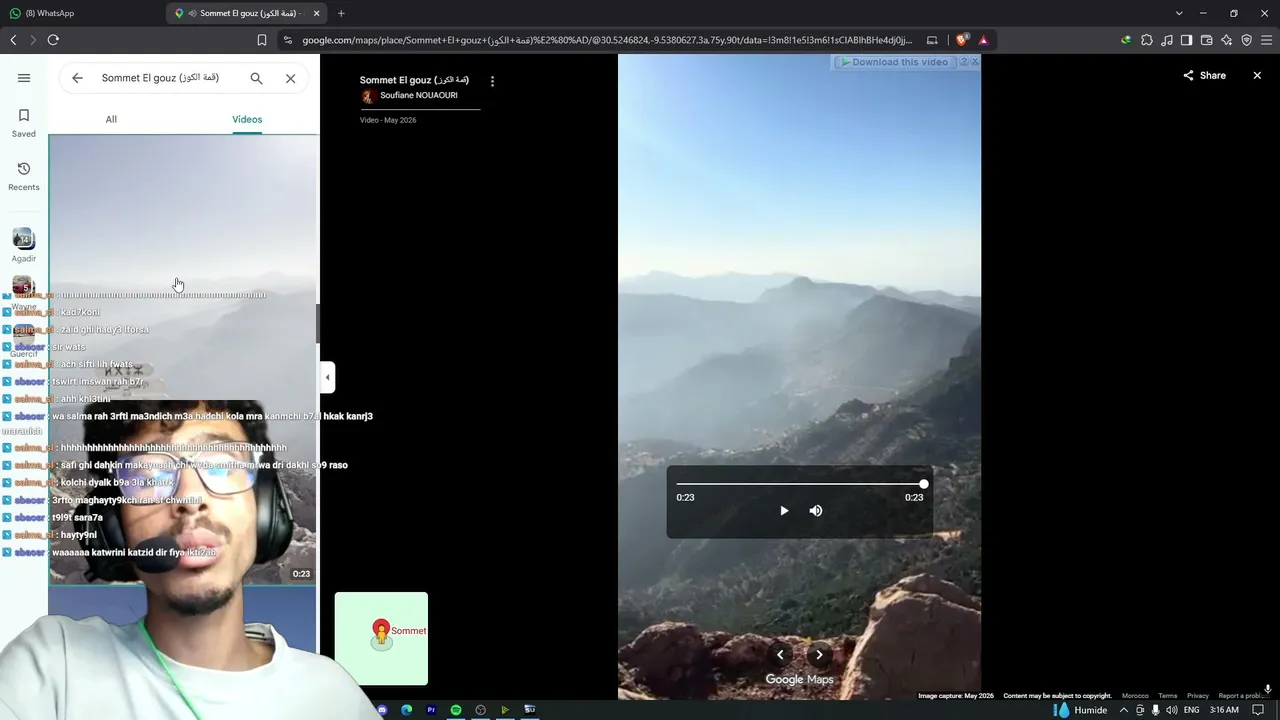Play the video
The height and width of the screenshot is (720, 1280).
(784, 511)
